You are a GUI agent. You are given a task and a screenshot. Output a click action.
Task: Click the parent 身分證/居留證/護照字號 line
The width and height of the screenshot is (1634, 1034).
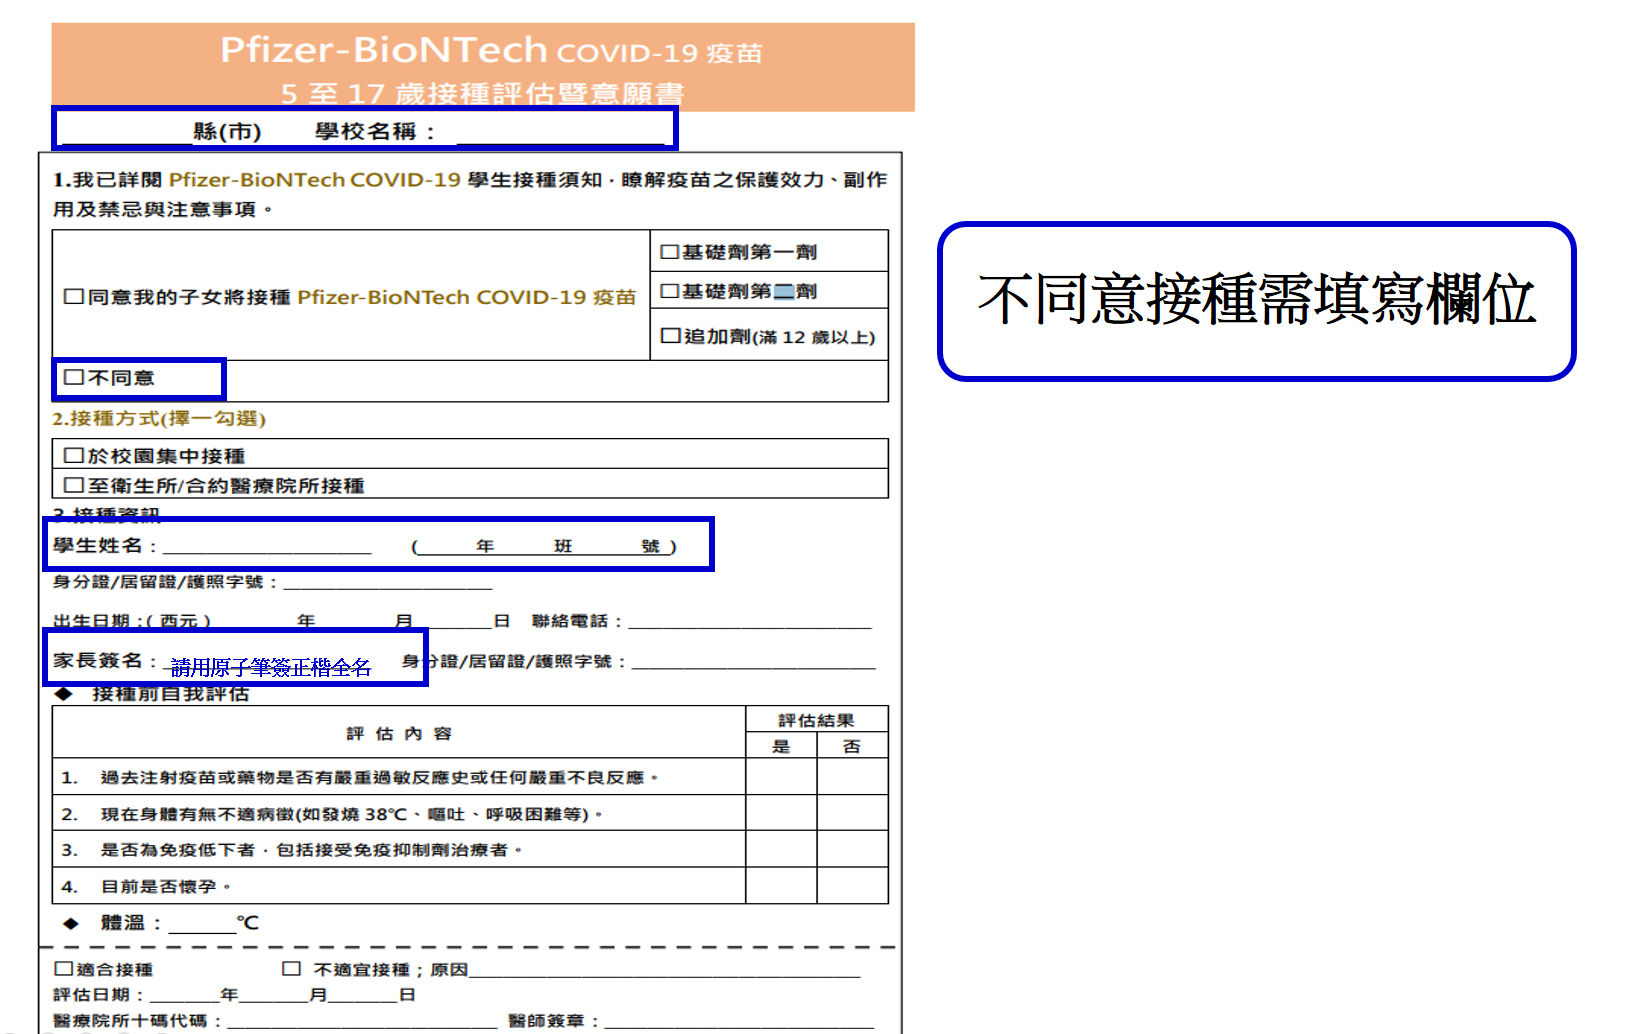point(754,661)
